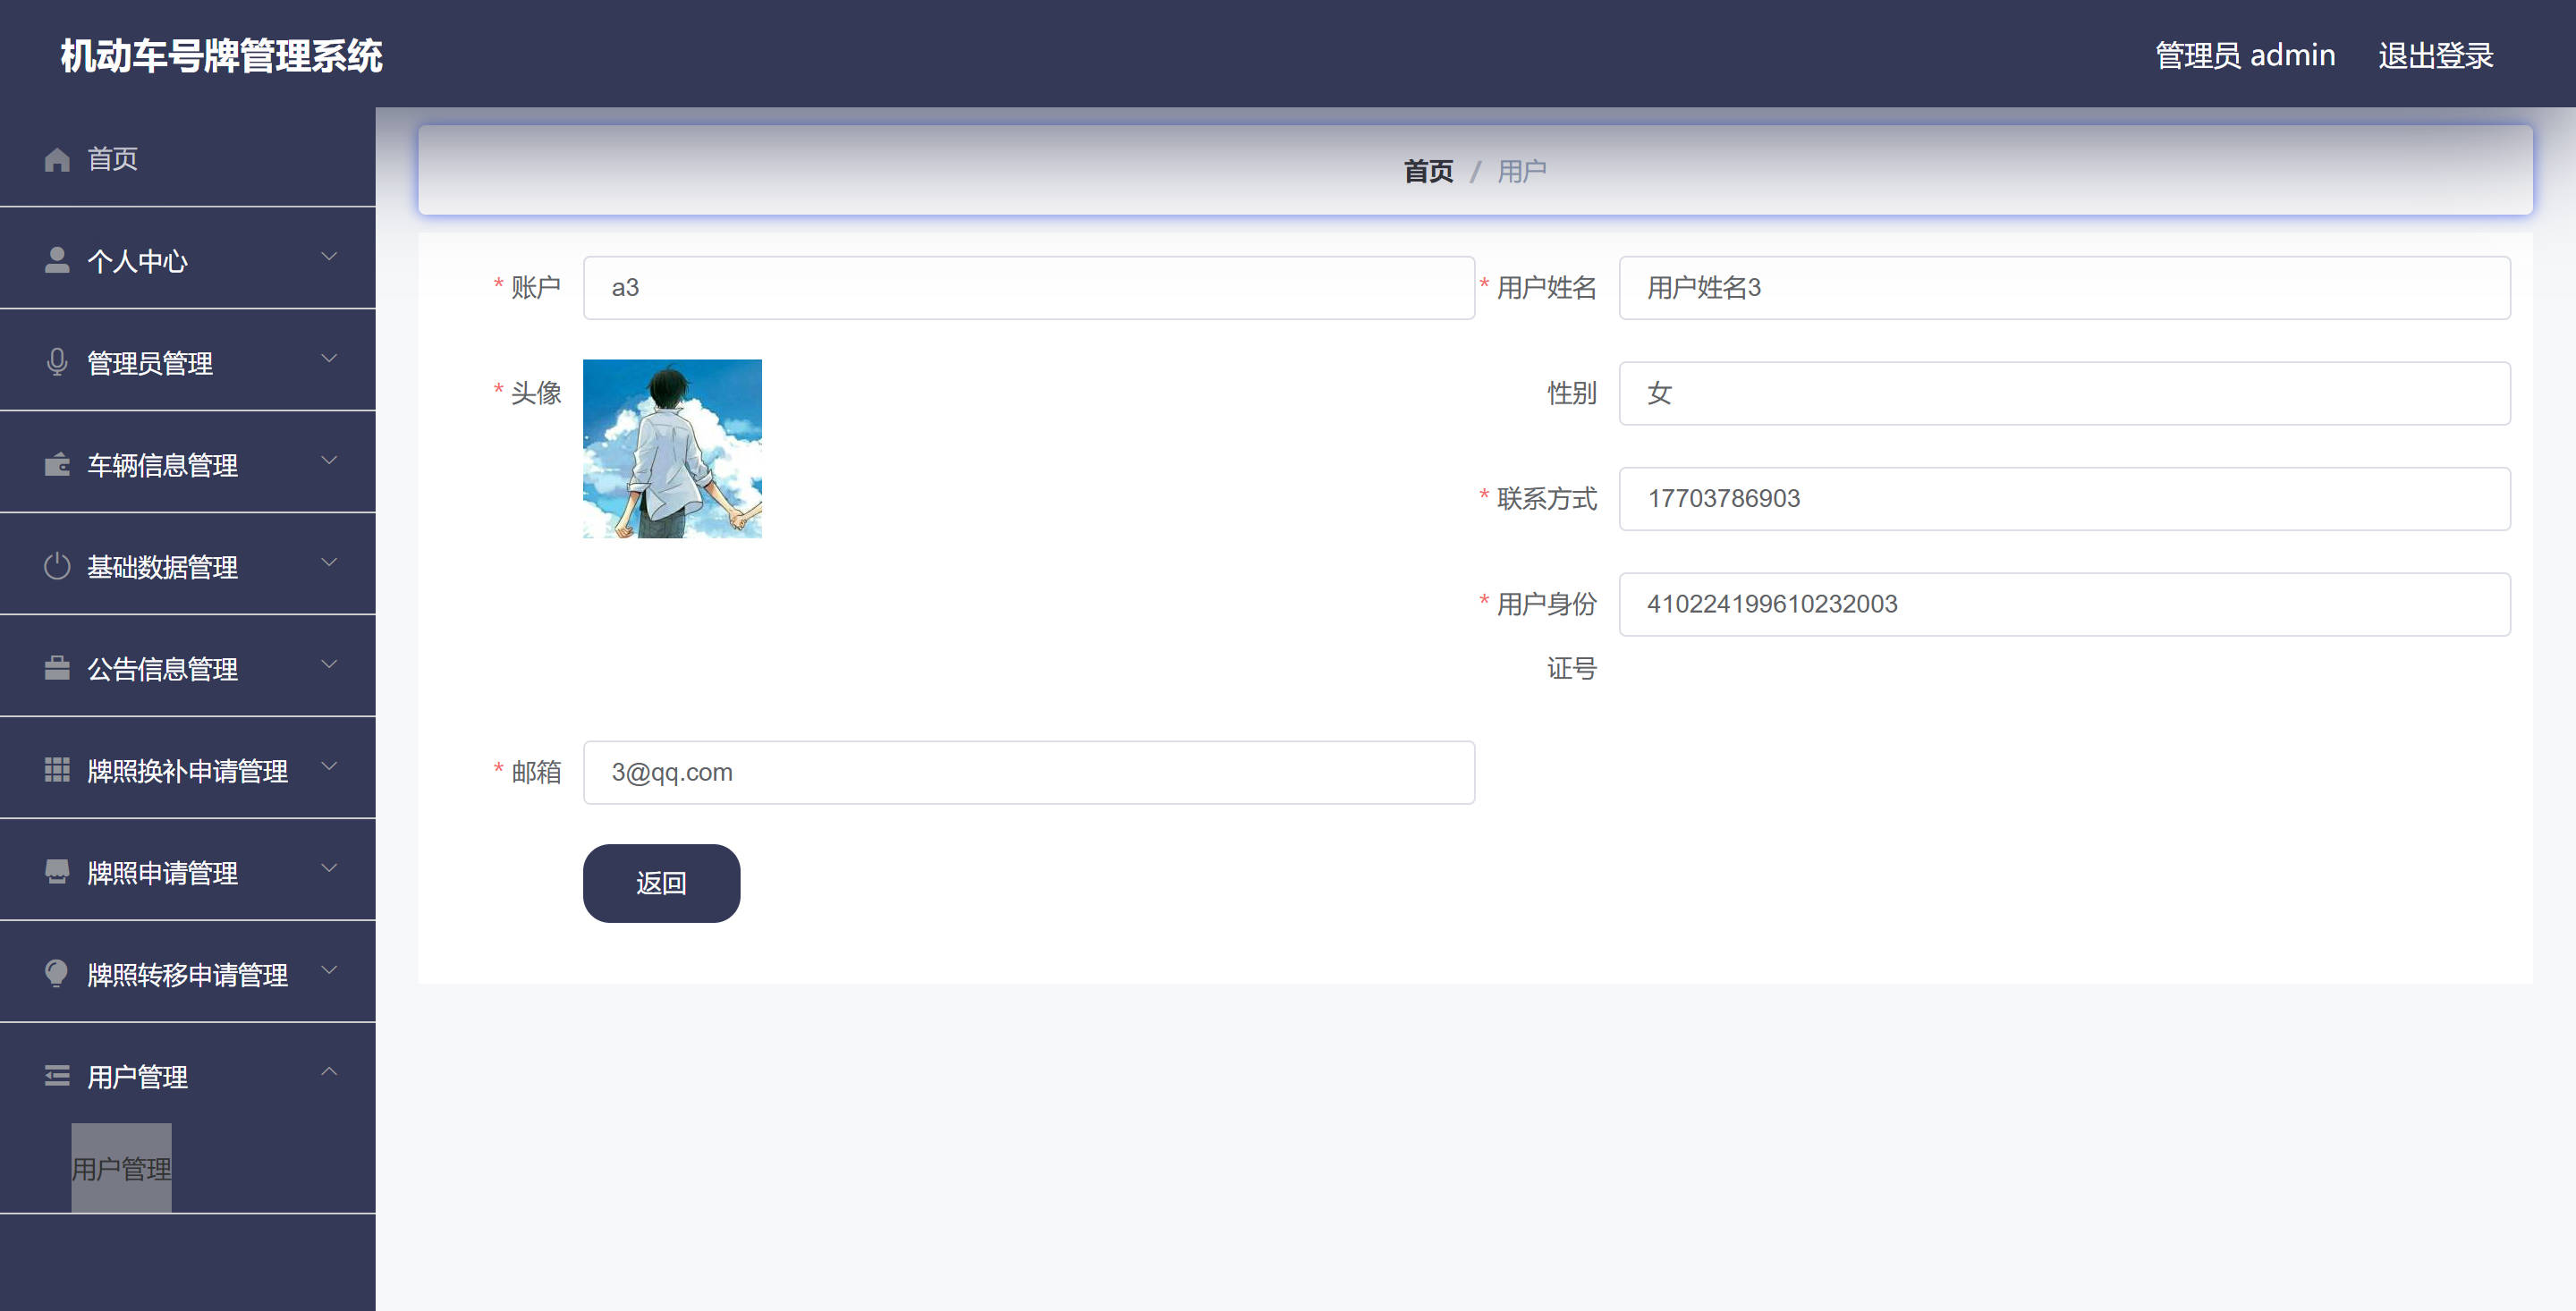The height and width of the screenshot is (1311, 2576).
Task: Open the 牌照申请管理 menu label
Action: pos(162,874)
